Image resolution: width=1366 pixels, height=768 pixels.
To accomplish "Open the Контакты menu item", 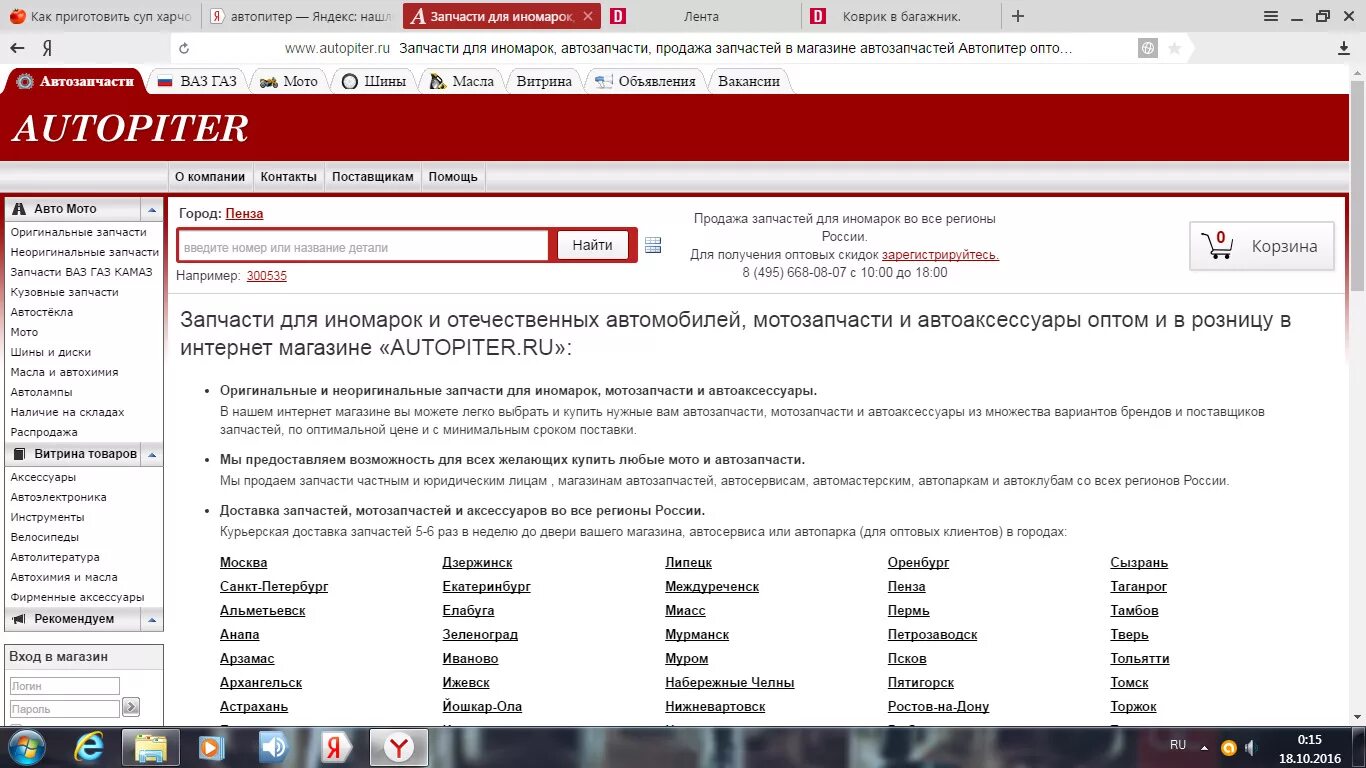I will (289, 177).
